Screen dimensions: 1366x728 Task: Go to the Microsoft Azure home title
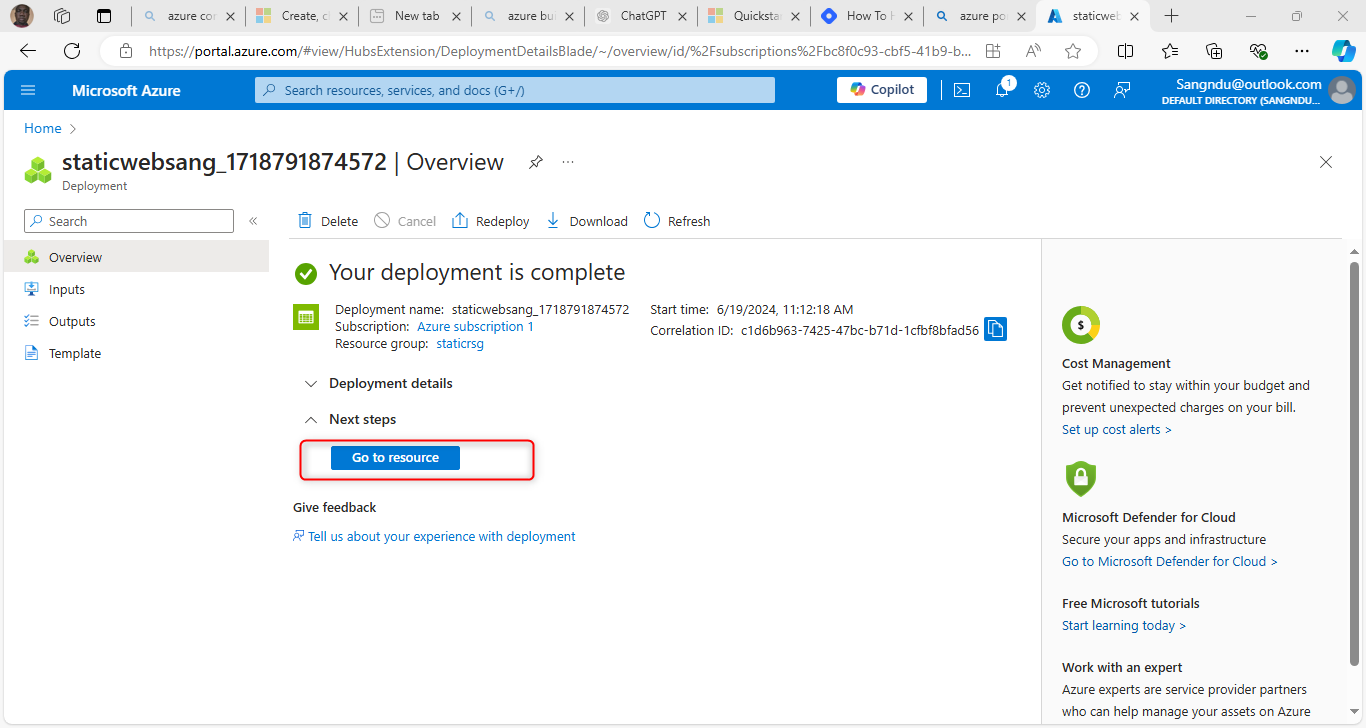click(x=126, y=90)
